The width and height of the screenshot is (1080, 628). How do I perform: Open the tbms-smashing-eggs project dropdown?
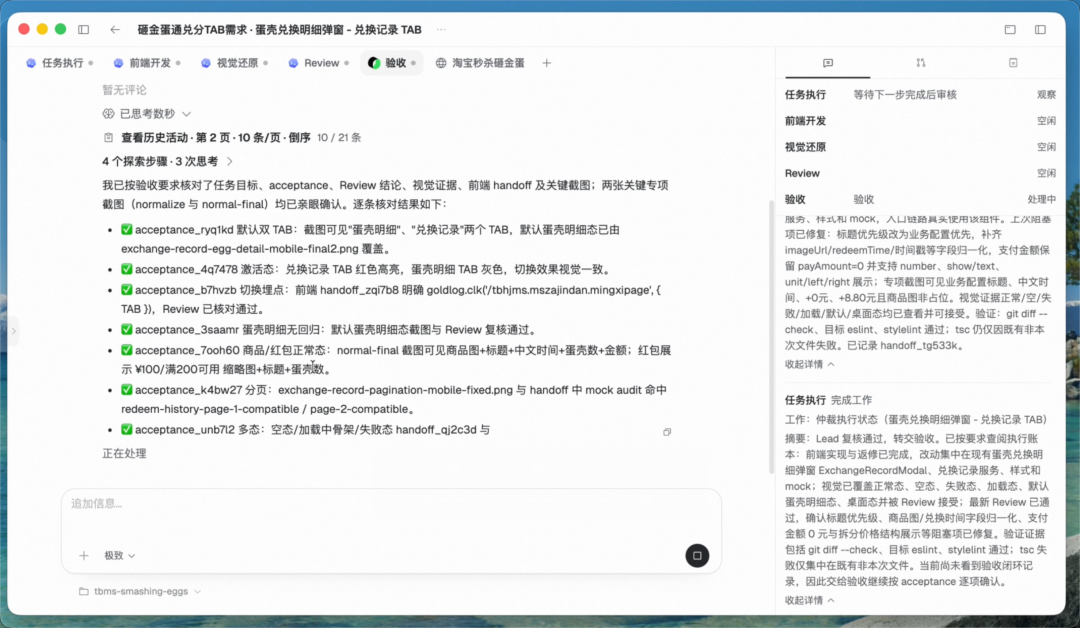[140, 592]
